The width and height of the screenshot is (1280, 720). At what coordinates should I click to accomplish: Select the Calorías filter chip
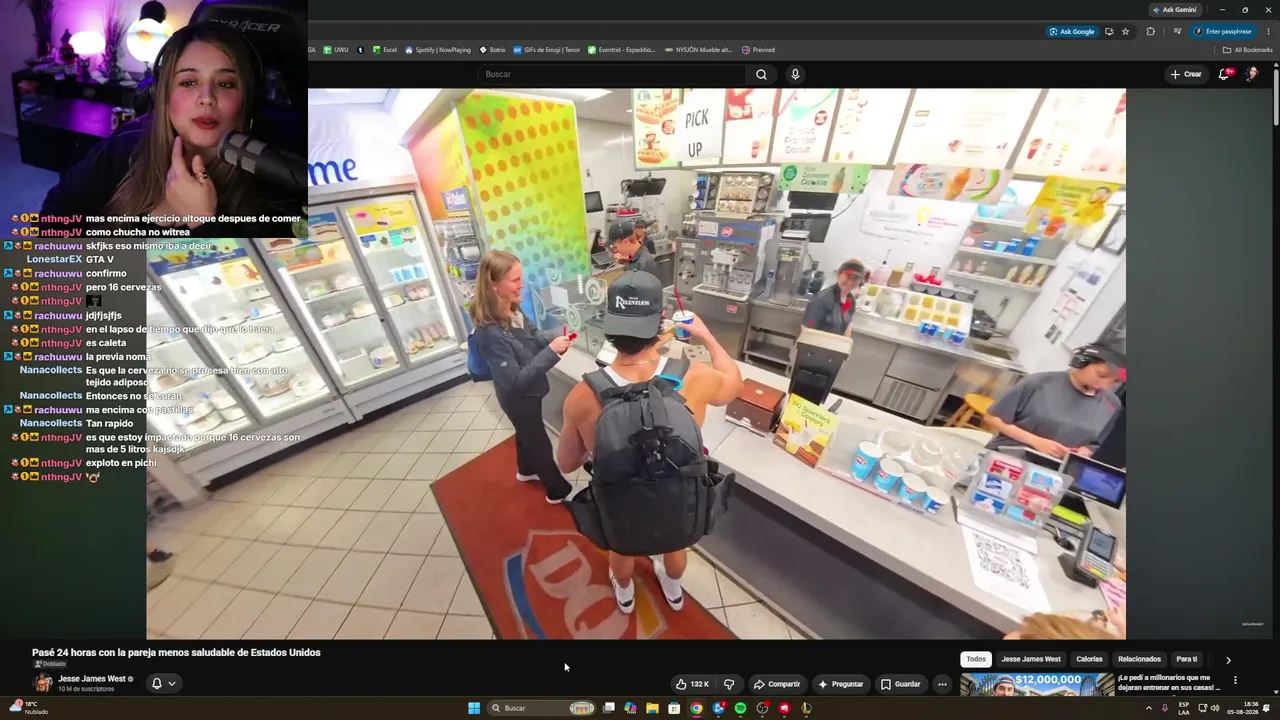tap(1089, 659)
